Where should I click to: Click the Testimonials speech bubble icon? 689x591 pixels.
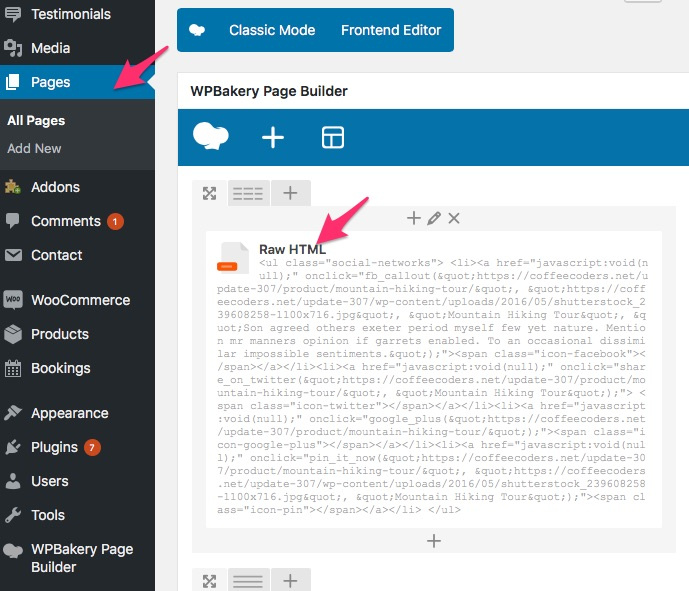(x=13, y=14)
